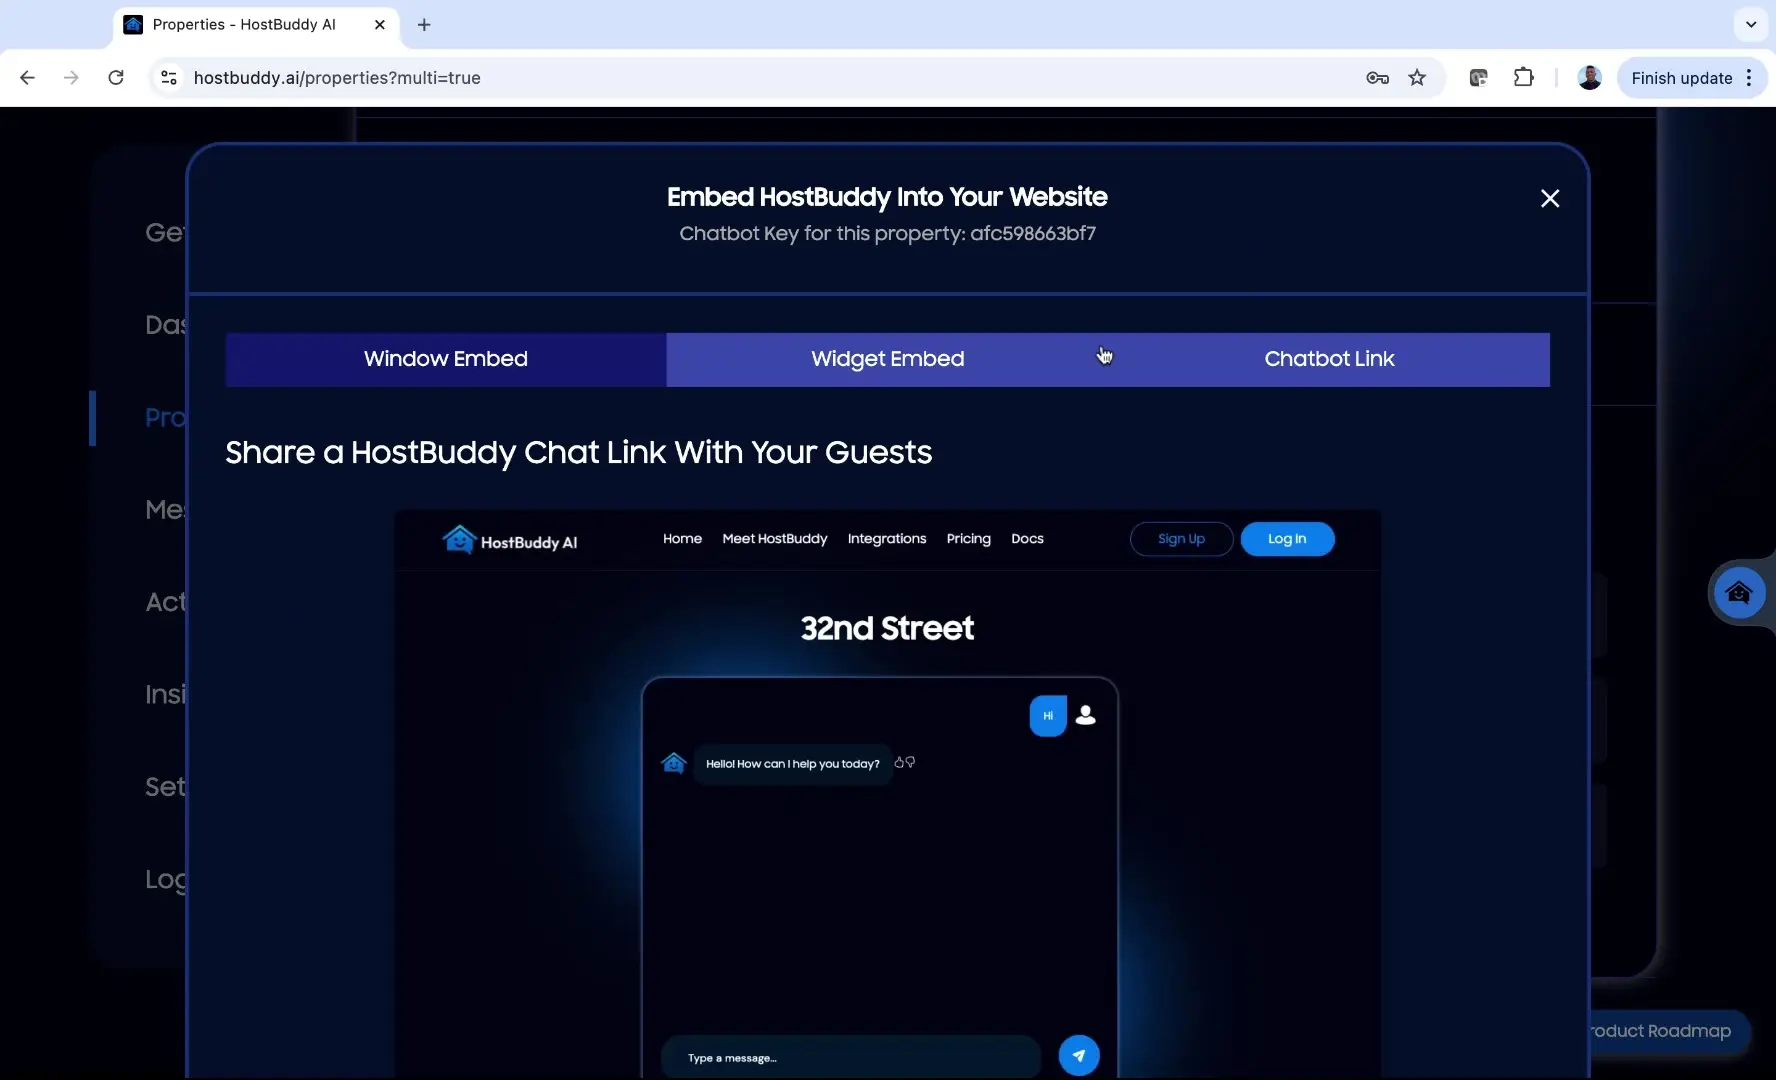The image size is (1776, 1080).
Task: Click the 32nd Street heading in preview
Action: click(x=887, y=628)
